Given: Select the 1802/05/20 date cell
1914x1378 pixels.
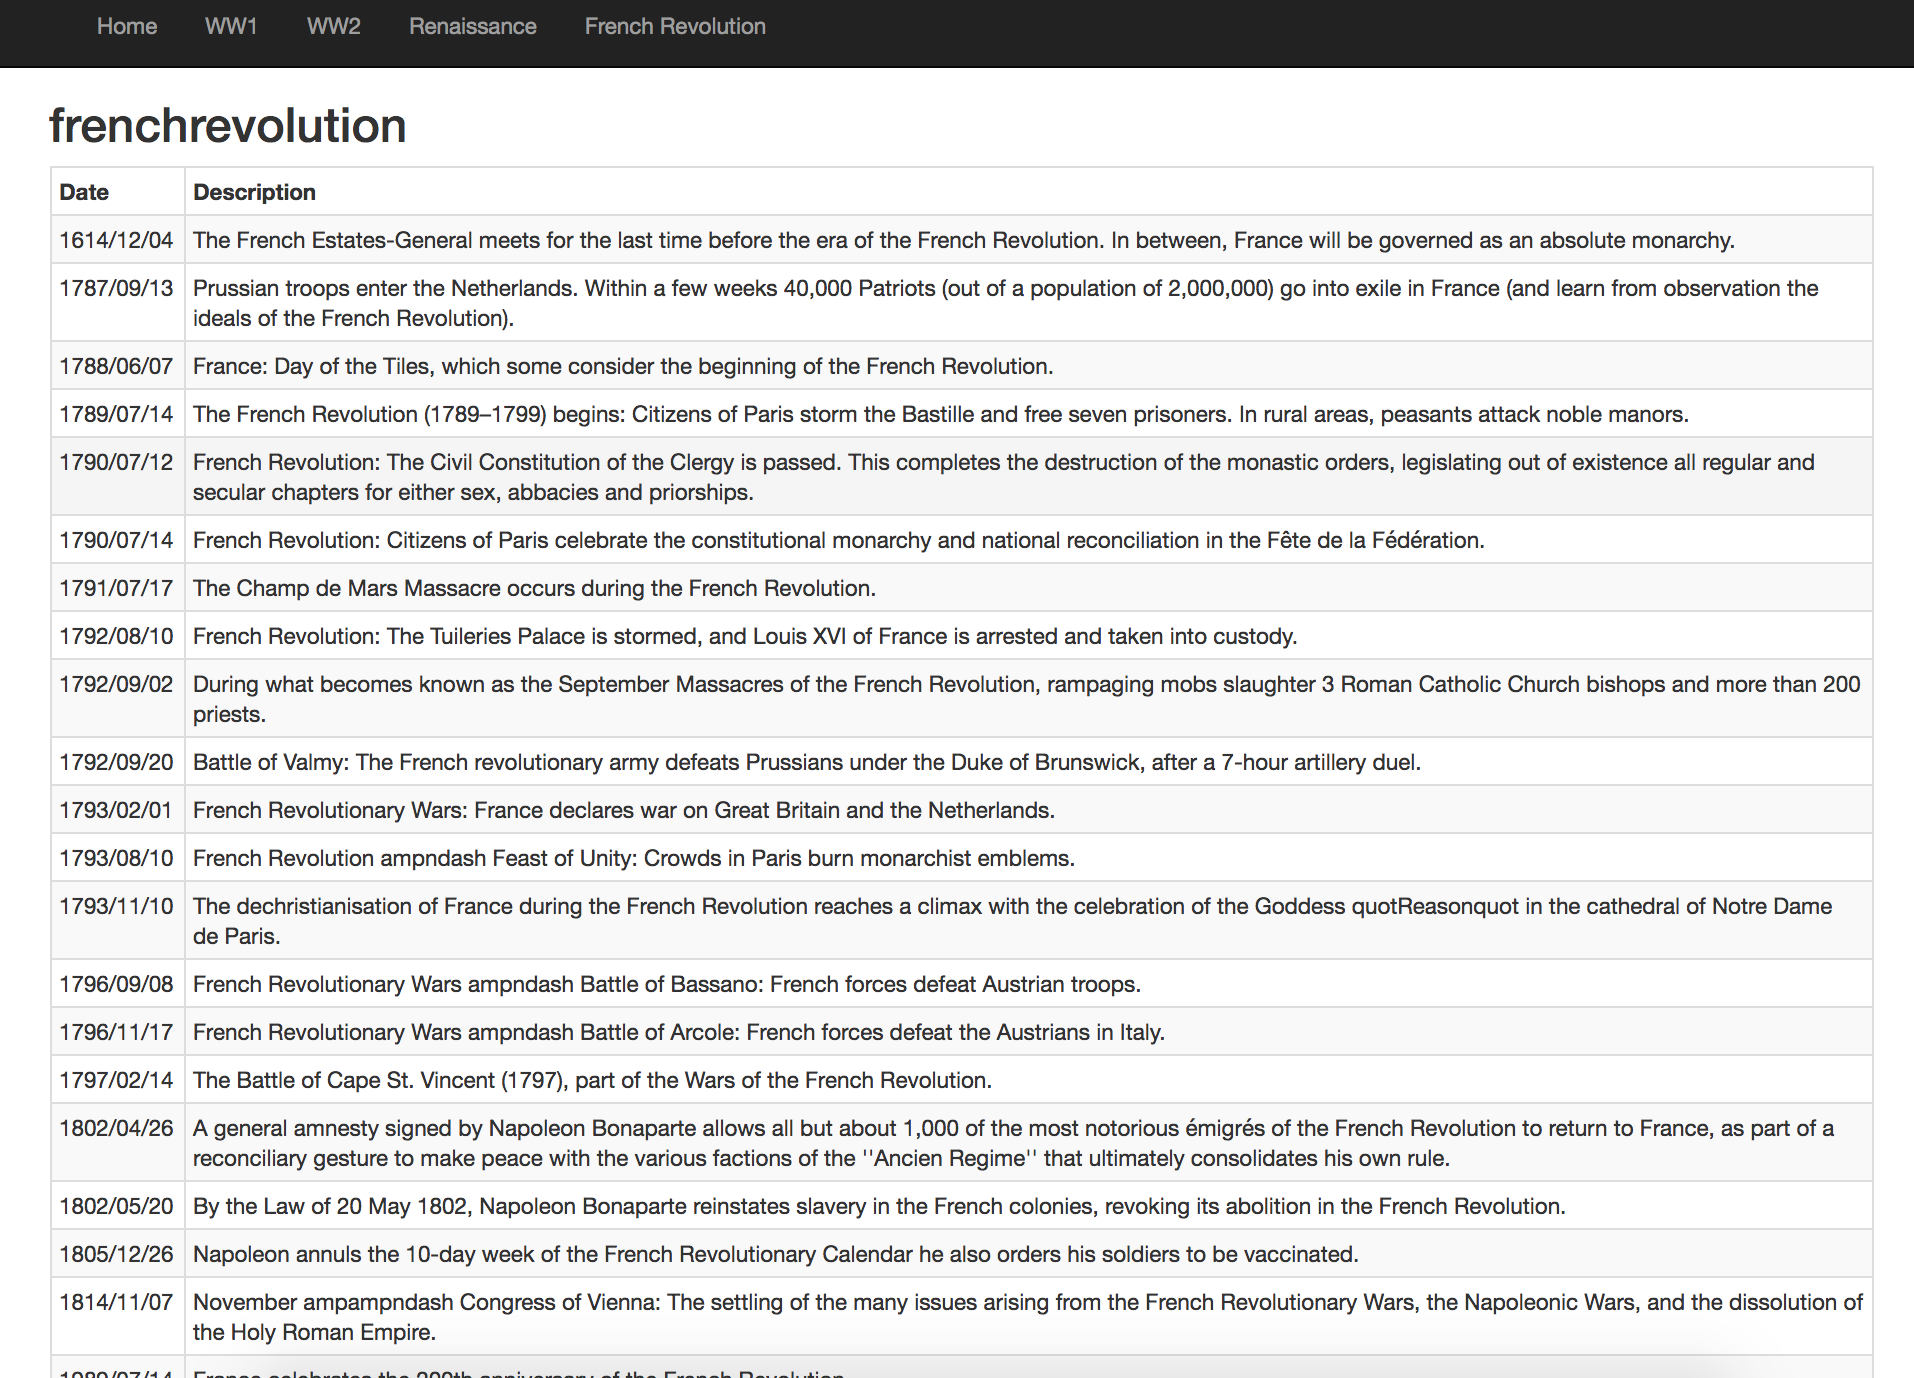Looking at the screenshot, I should [x=116, y=1206].
